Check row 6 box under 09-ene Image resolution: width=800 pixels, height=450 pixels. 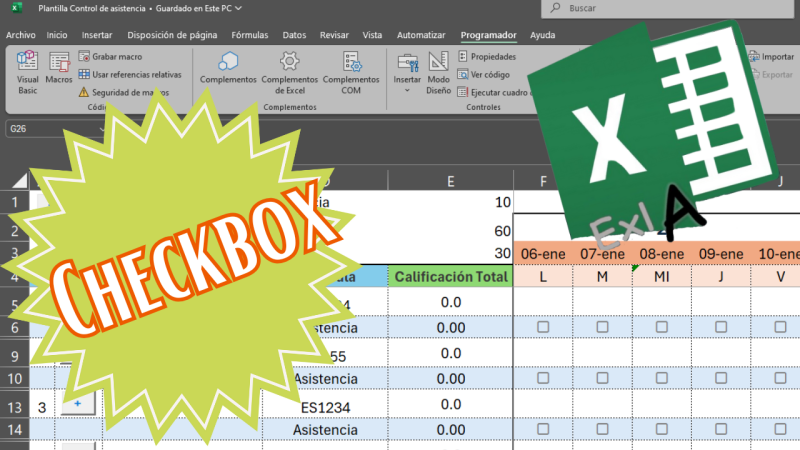tap(720, 327)
